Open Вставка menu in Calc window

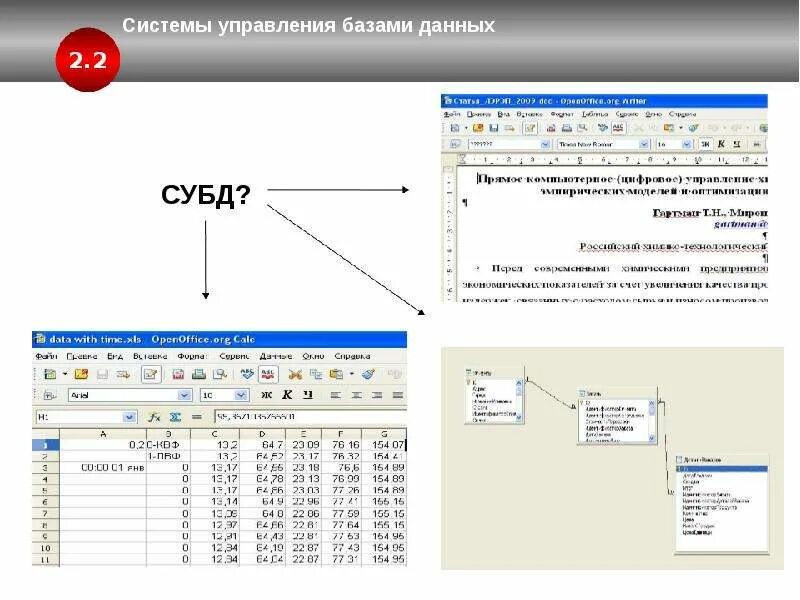click(150, 356)
